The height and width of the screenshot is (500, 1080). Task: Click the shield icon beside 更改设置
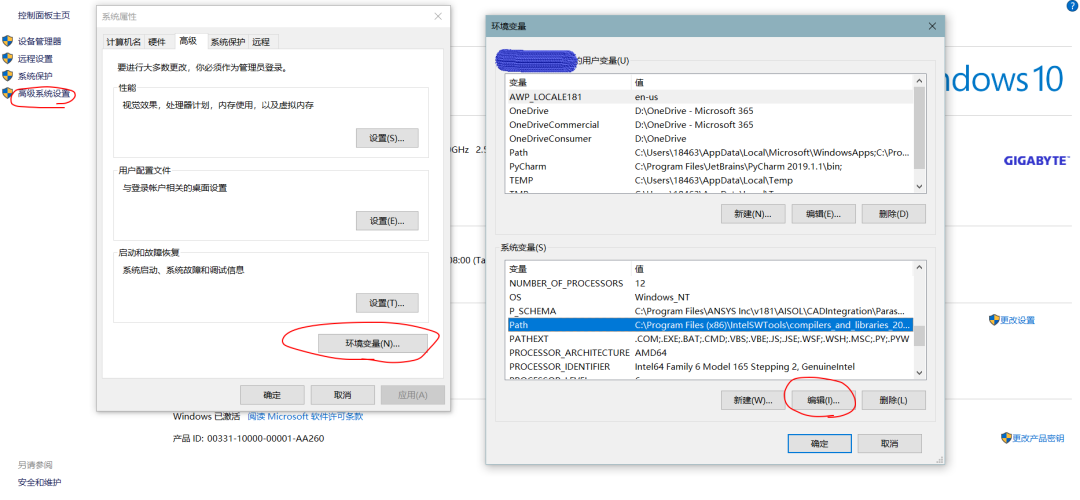point(994,320)
